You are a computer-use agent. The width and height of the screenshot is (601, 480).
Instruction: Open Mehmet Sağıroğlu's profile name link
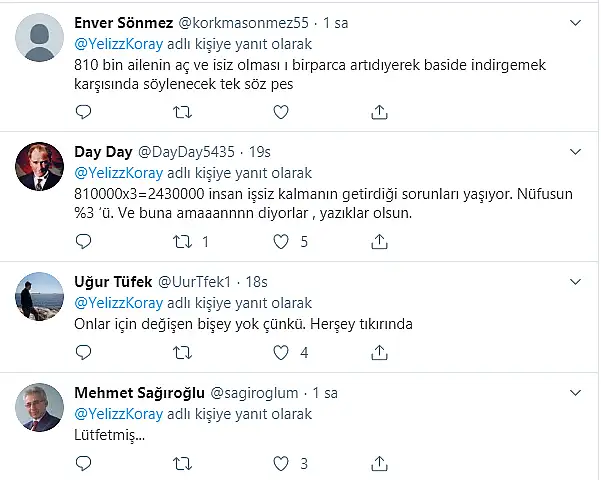tap(139, 392)
